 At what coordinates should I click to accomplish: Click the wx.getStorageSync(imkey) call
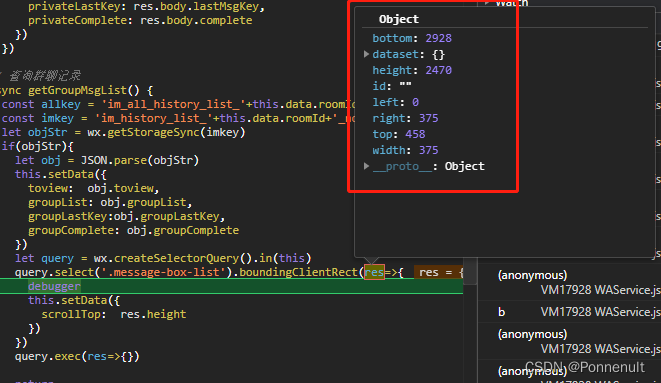coord(166,132)
